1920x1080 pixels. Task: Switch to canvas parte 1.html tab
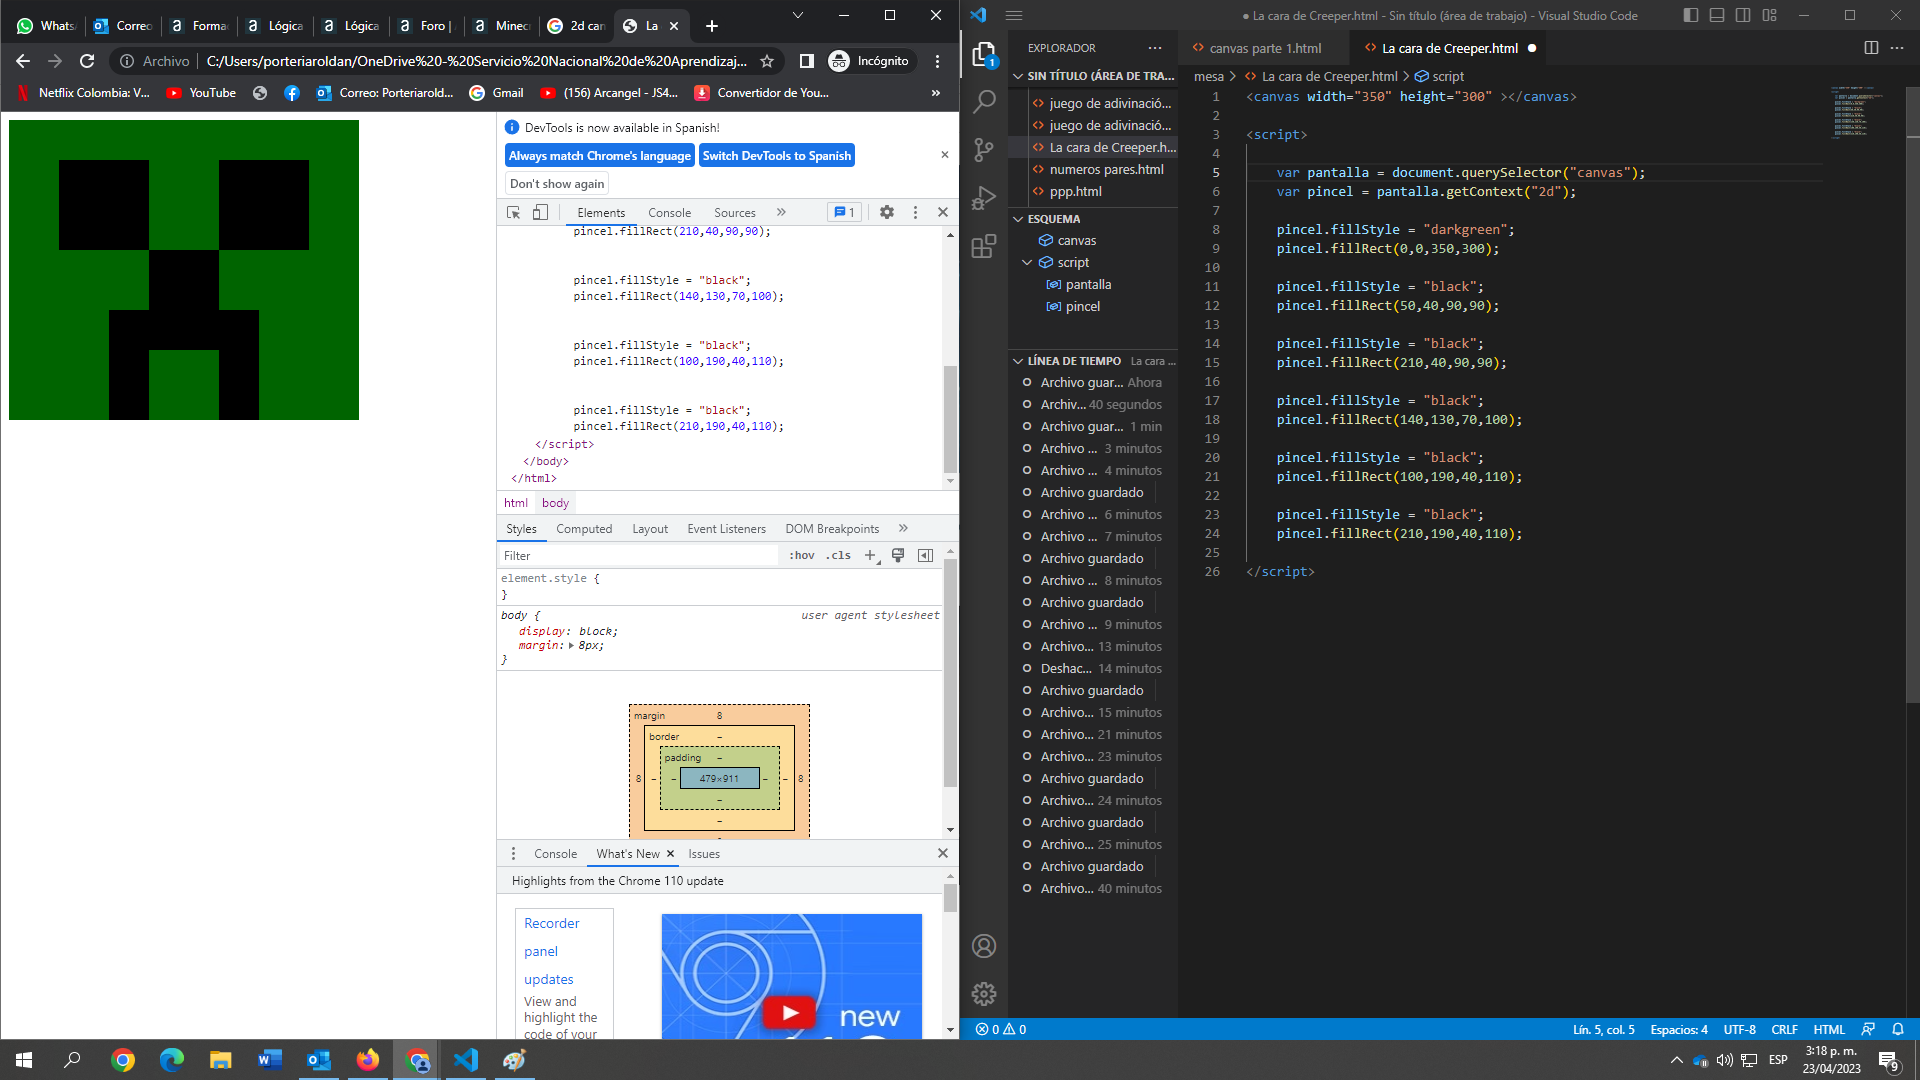click(1265, 48)
